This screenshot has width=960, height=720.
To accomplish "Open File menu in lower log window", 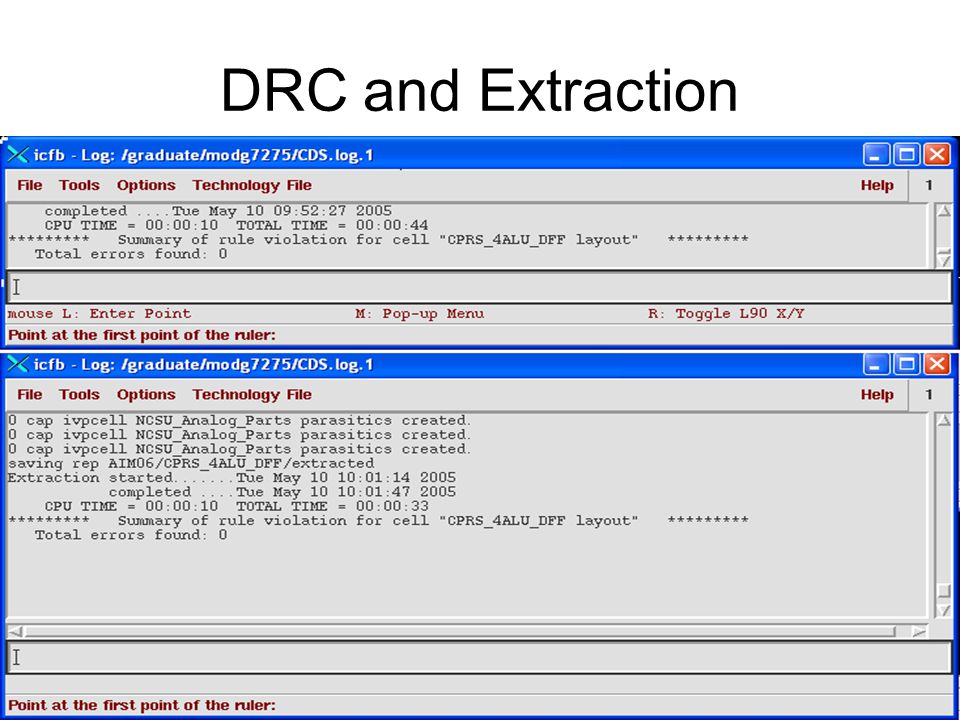I will (x=29, y=395).
